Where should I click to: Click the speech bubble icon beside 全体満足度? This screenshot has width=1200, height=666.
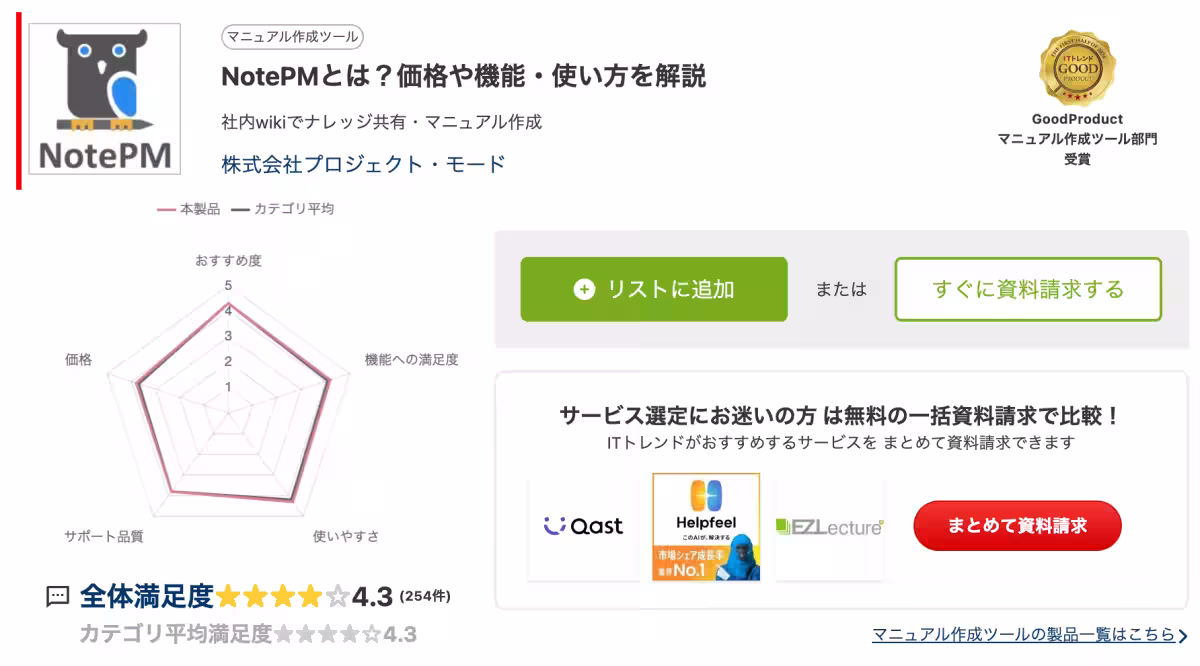pyautogui.click(x=55, y=595)
